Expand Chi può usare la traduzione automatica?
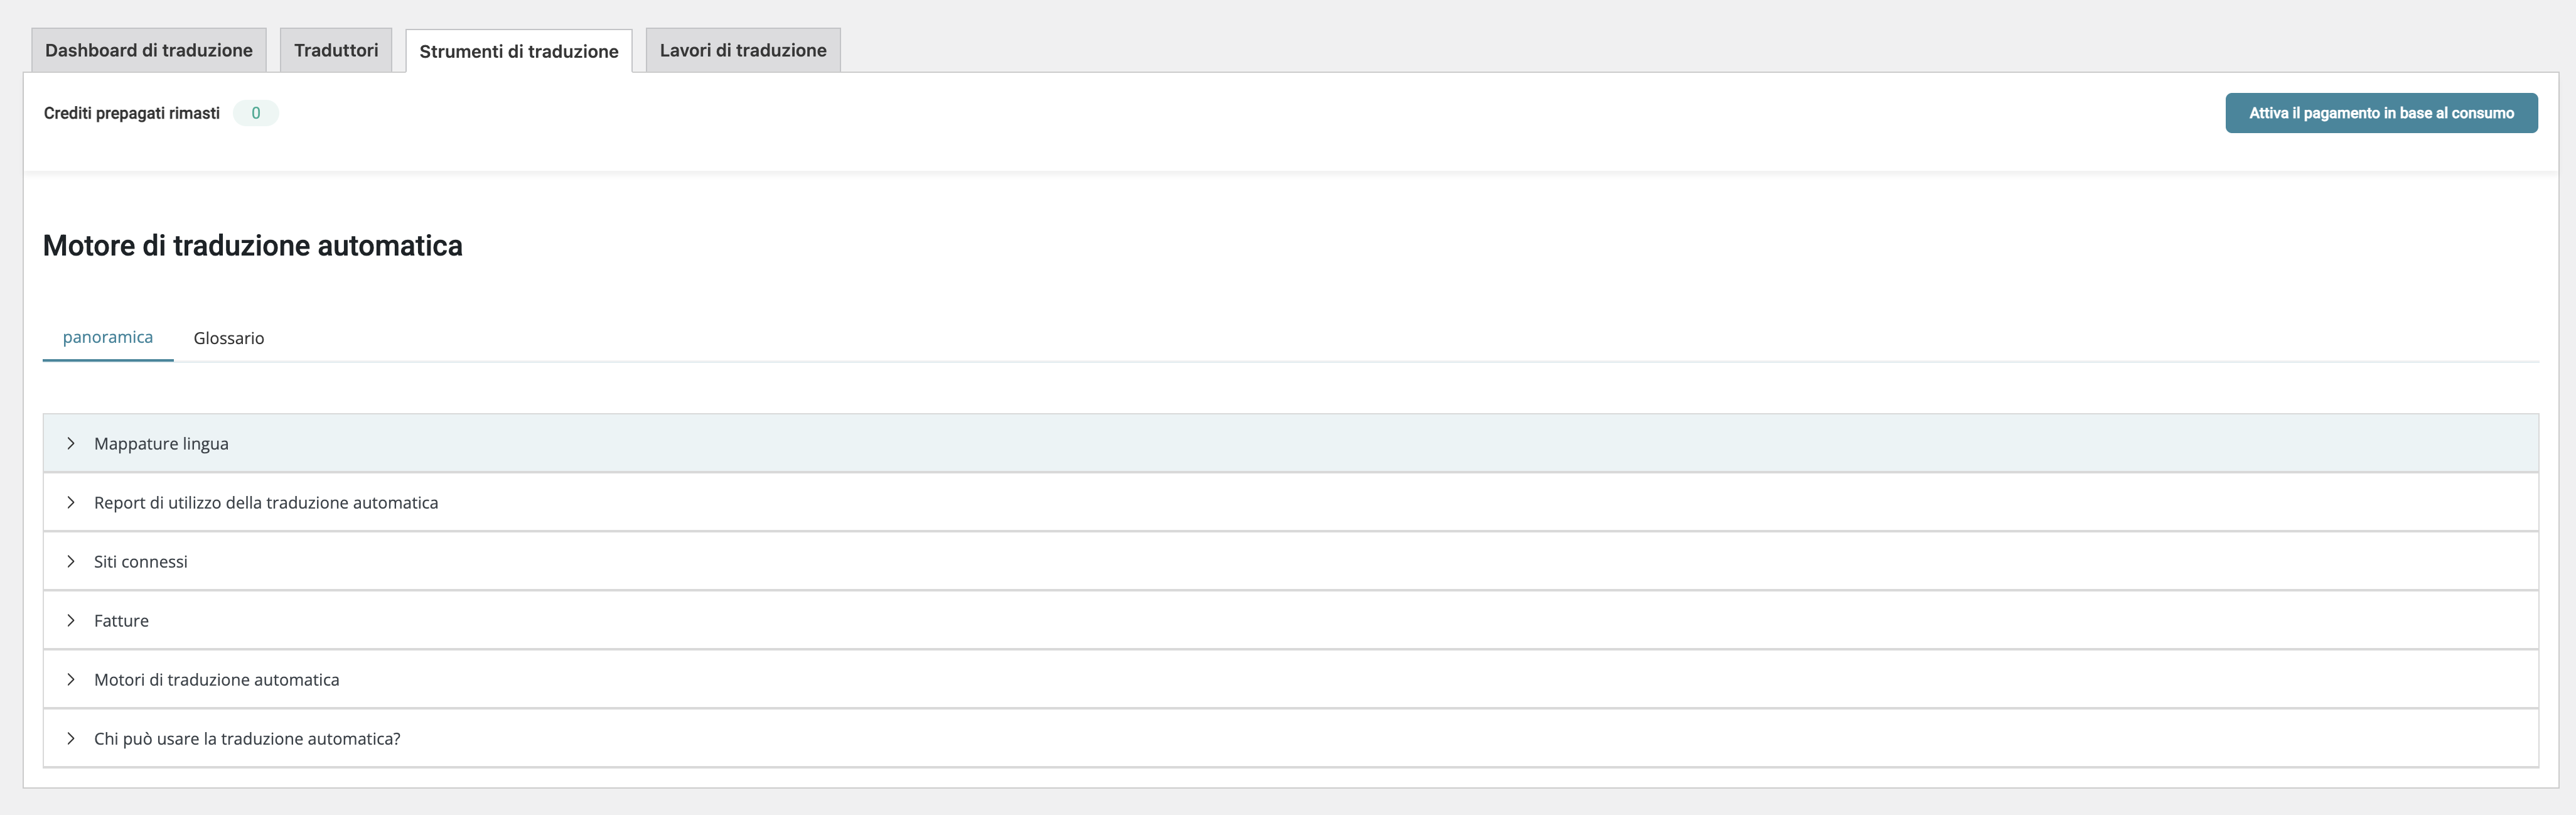The width and height of the screenshot is (2576, 815). [x=1290, y=738]
